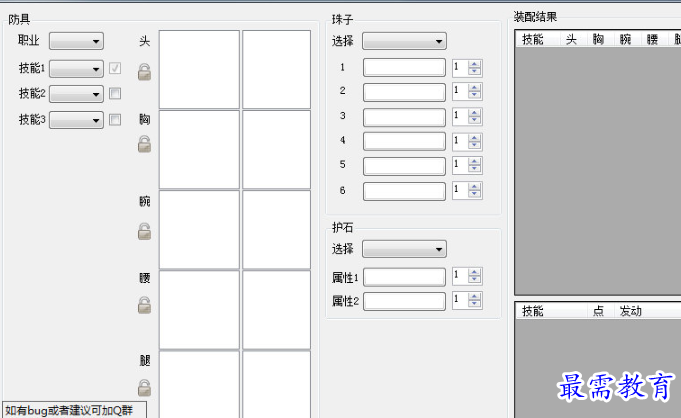This screenshot has height=418, width=681.
Task: Click the 腰 column header in 装配结果
Action: click(654, 39)
